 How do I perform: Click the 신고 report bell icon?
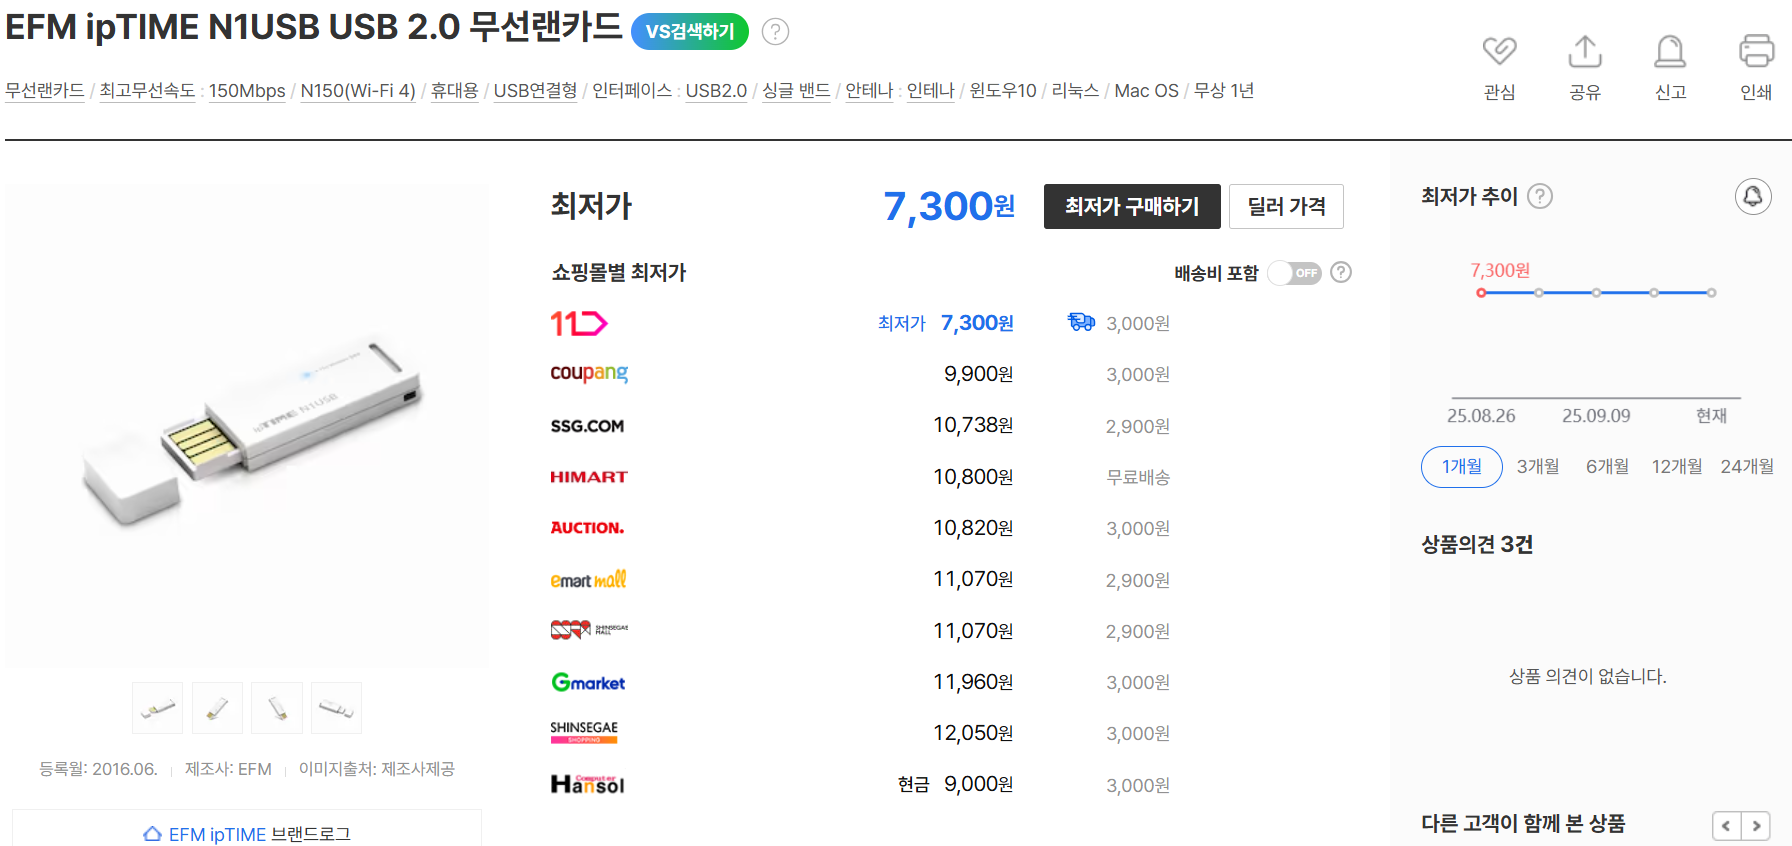1670,51
